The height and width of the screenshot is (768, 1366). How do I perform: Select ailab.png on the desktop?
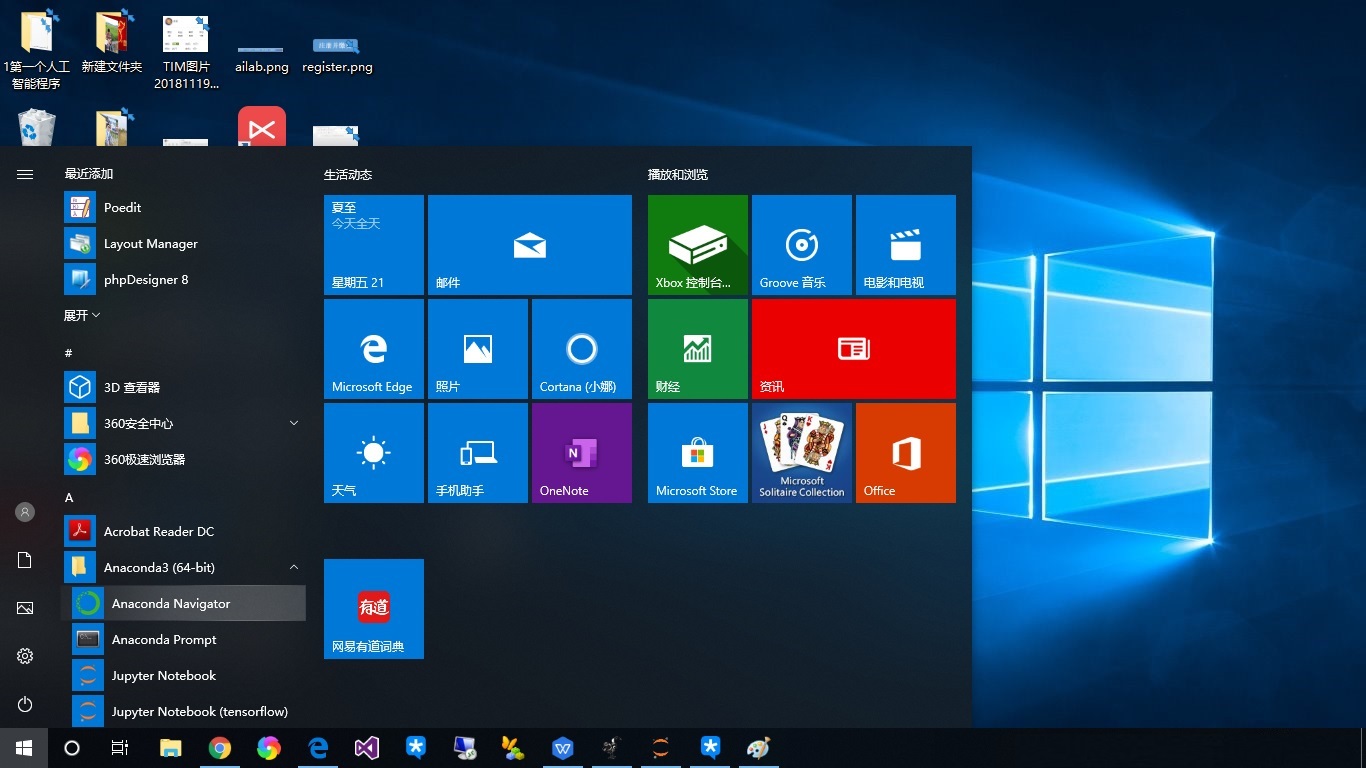point(262,58)
